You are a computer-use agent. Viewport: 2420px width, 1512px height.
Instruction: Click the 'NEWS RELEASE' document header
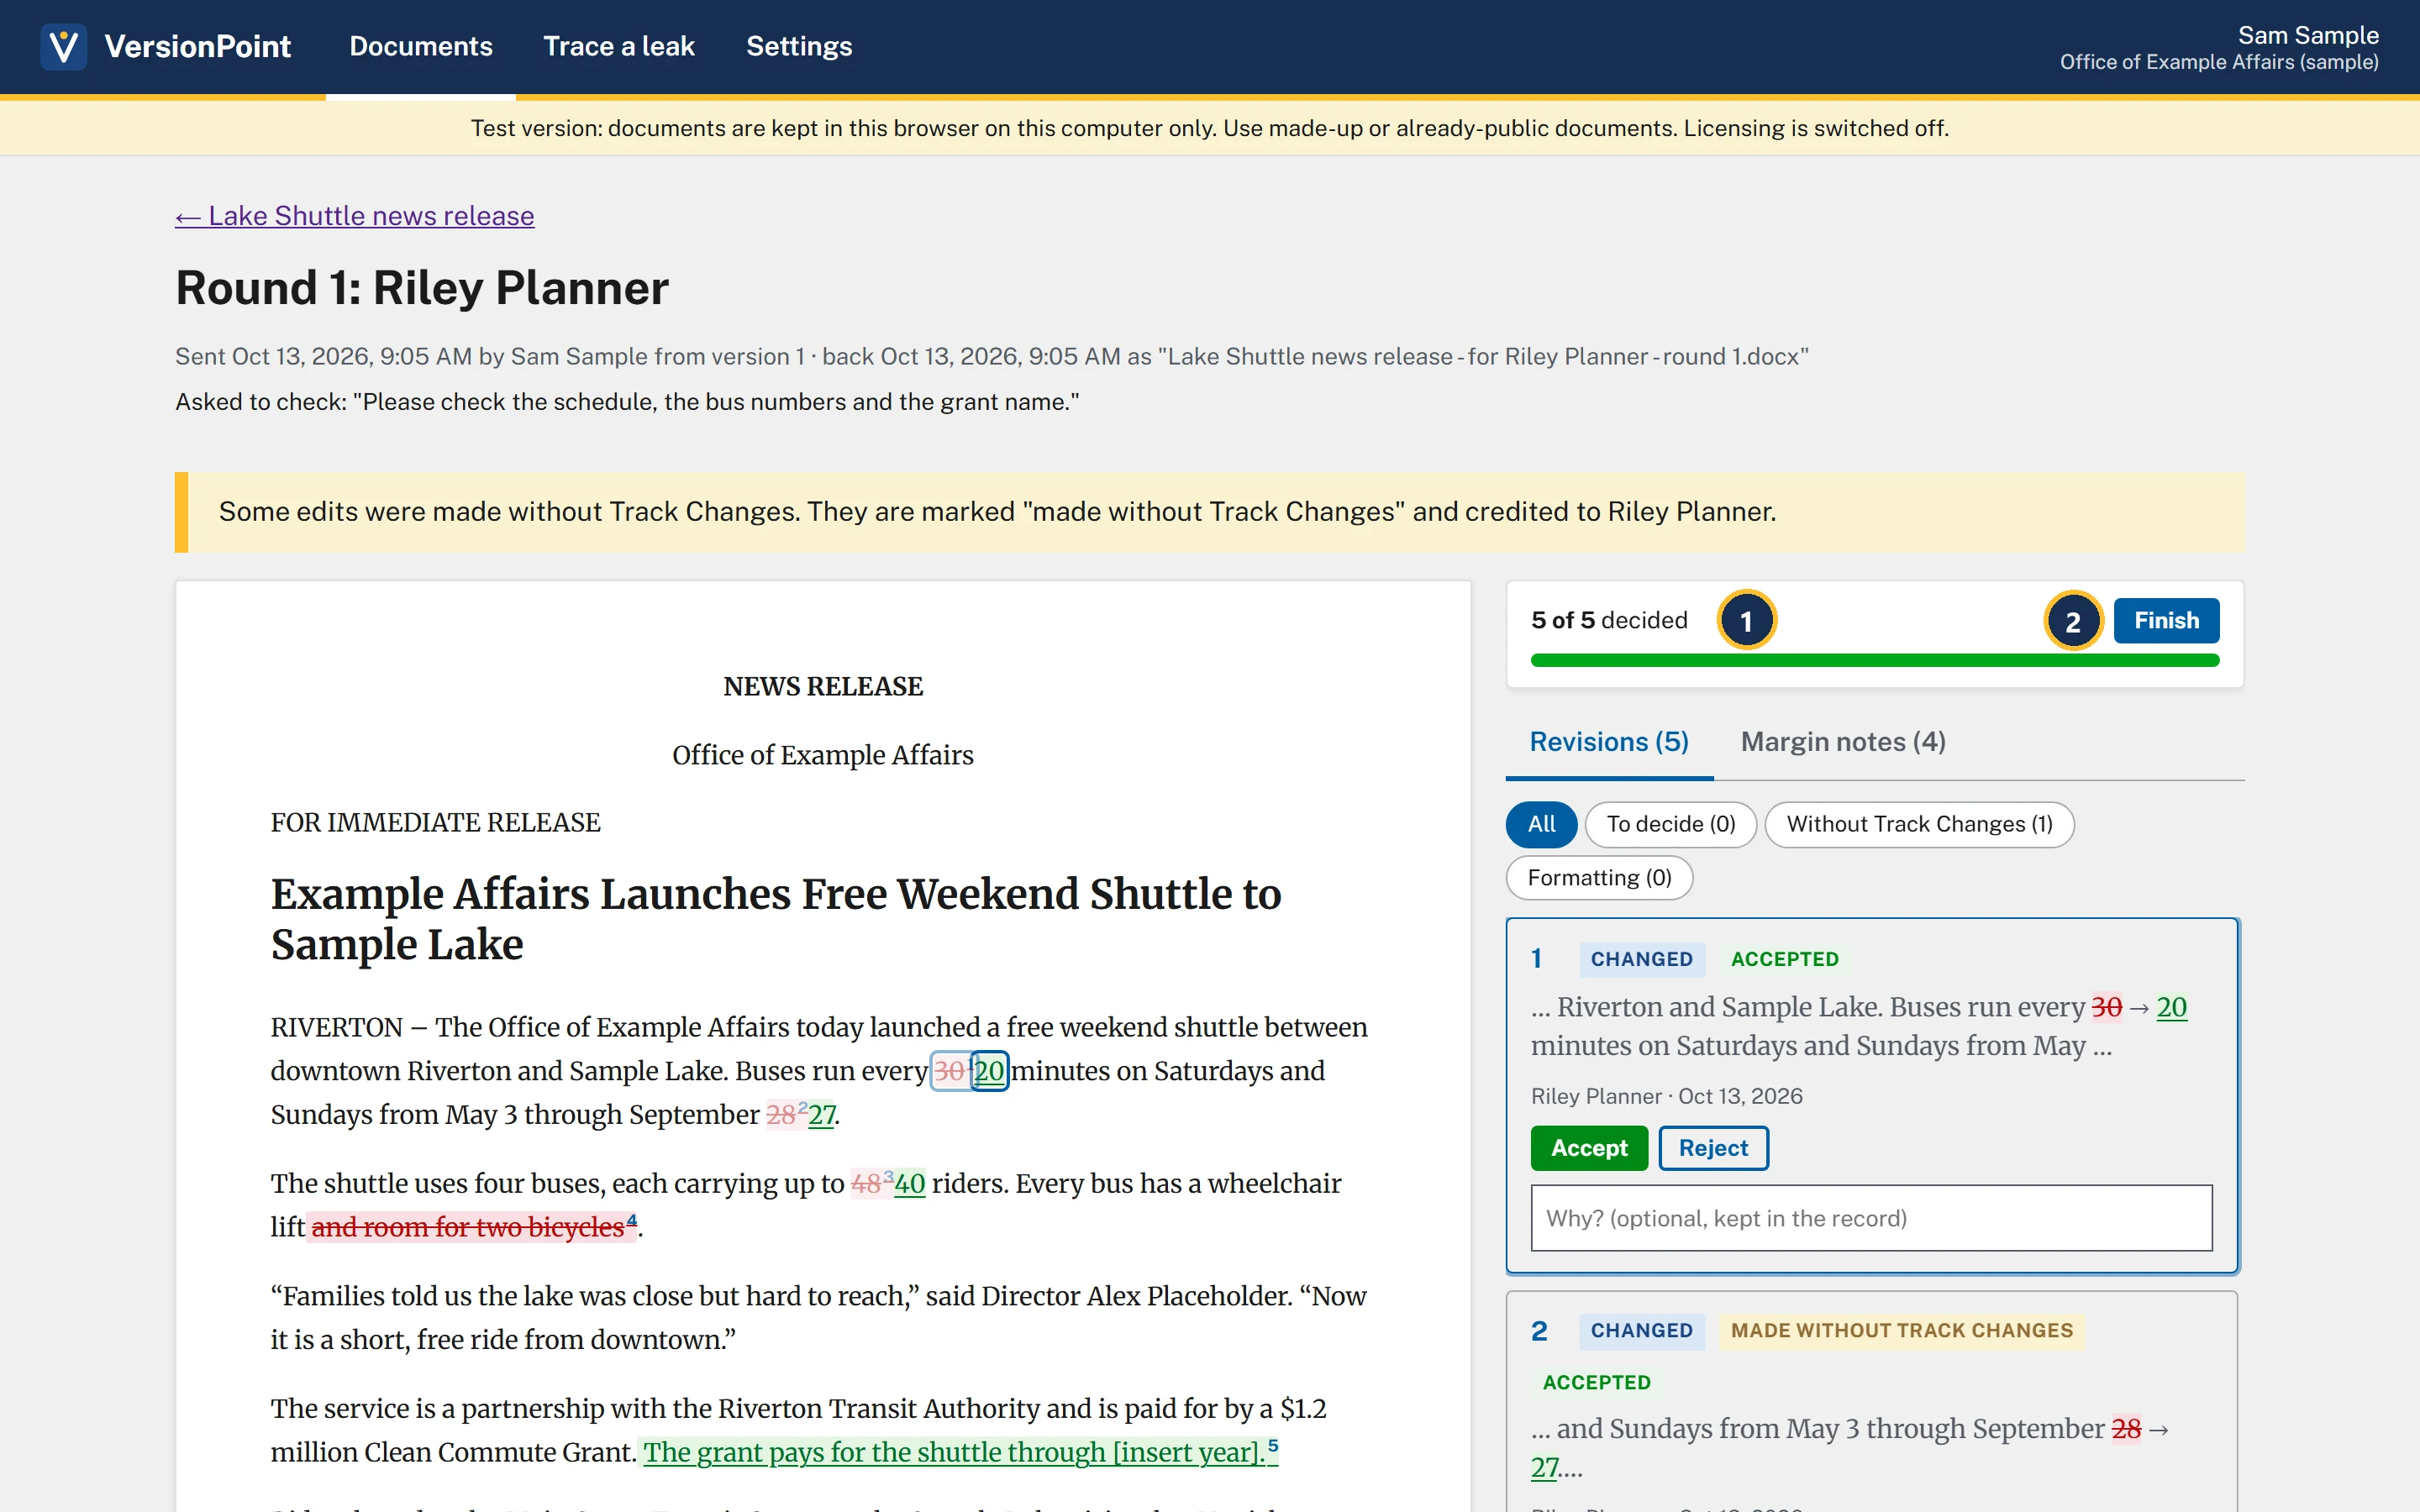click(822, 687)
